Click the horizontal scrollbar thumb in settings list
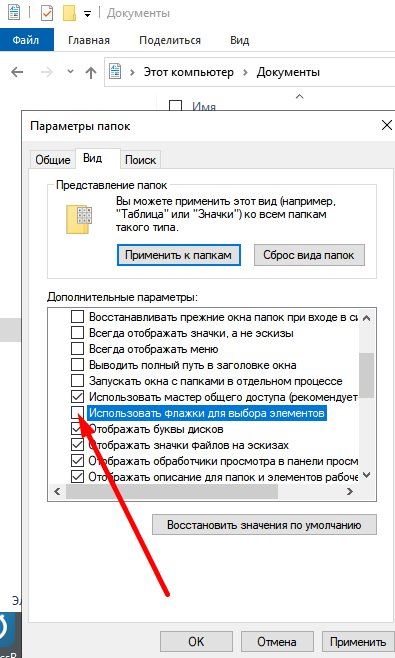This screenshot has height=658, width=395. click(x=172, y=491)
